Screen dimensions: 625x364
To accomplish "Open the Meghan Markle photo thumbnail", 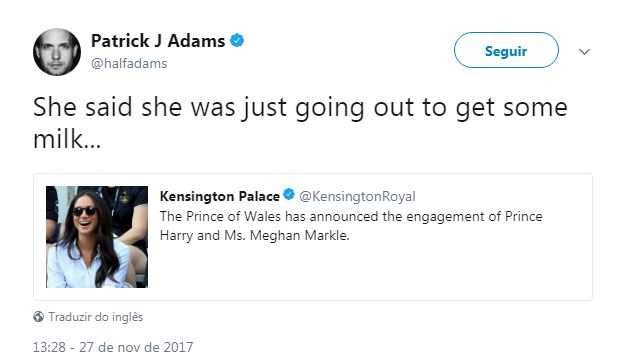I will pos(97,237).
